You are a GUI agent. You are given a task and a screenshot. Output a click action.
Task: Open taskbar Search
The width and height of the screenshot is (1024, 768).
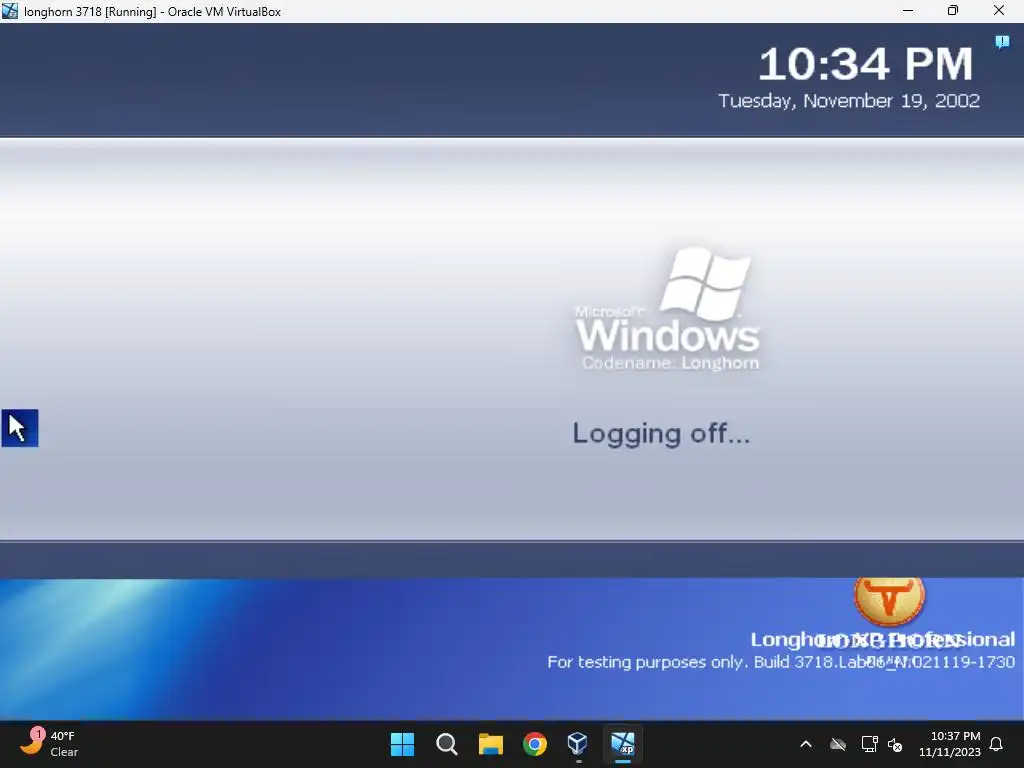point(447,744)
